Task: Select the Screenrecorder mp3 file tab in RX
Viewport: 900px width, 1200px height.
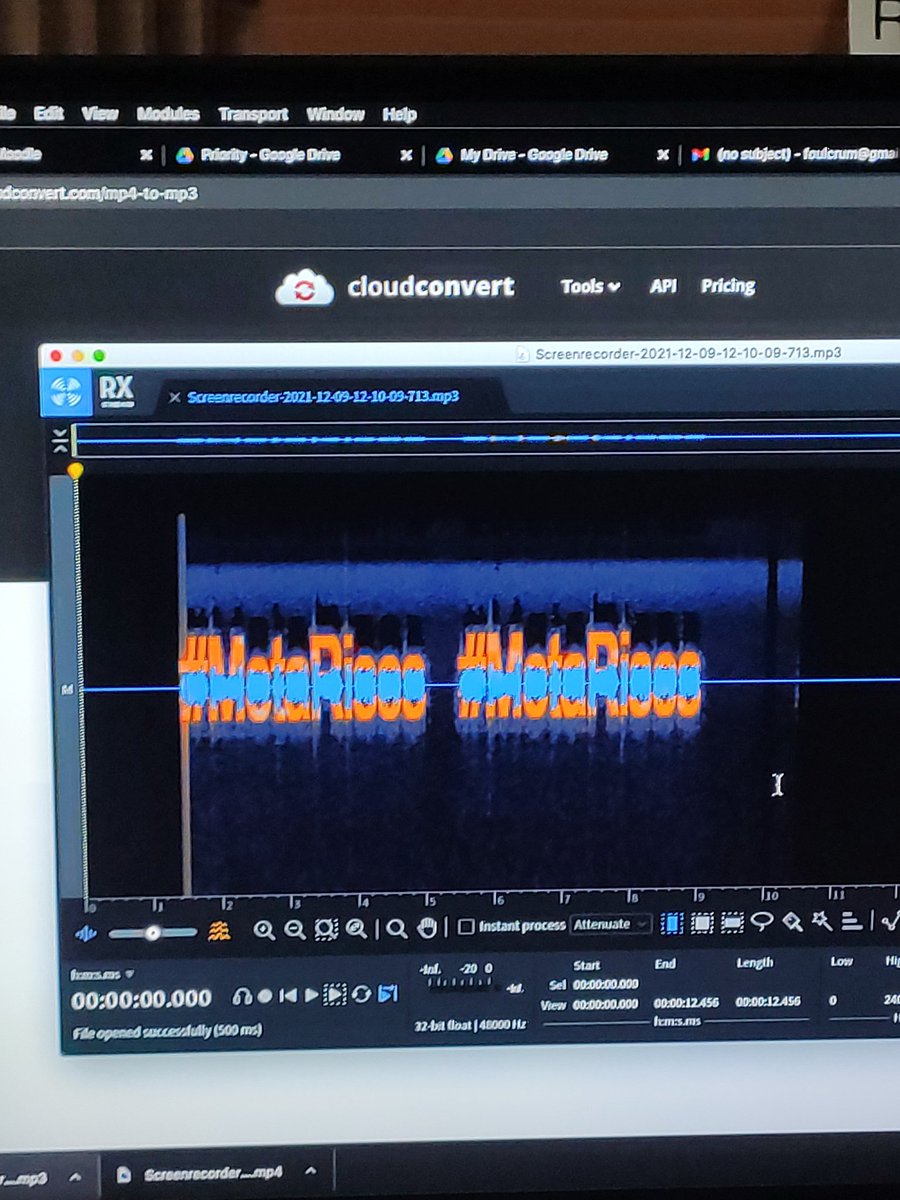Action: [323, 396]
